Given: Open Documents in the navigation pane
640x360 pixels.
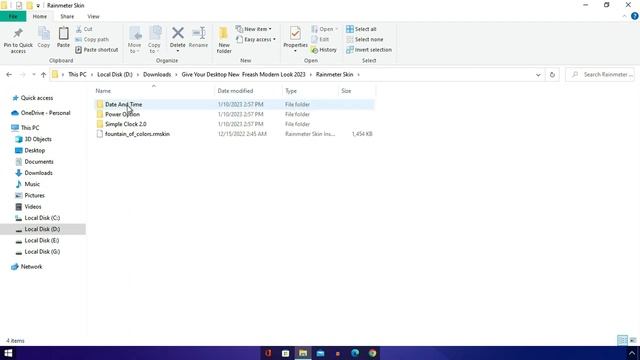Looking at the screenshot, I should (x=34, y=162).
